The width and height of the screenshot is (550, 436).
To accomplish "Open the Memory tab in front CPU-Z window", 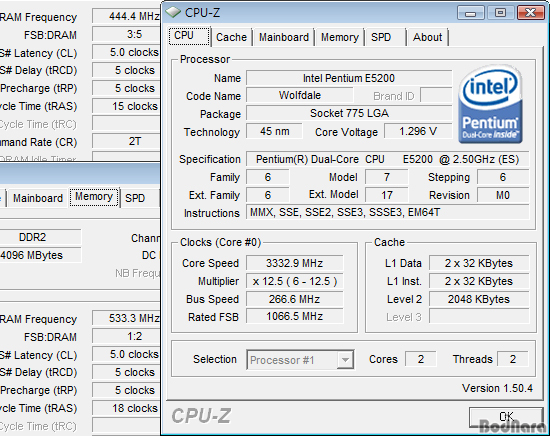I will (340, 37).
